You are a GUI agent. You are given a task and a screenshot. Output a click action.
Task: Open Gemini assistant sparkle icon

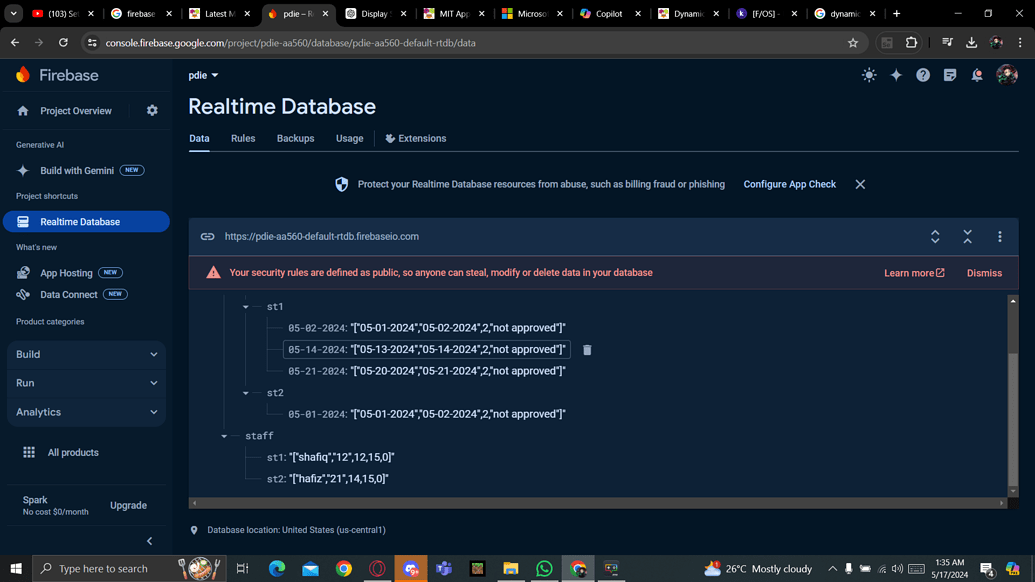click(x=896, y=74)
